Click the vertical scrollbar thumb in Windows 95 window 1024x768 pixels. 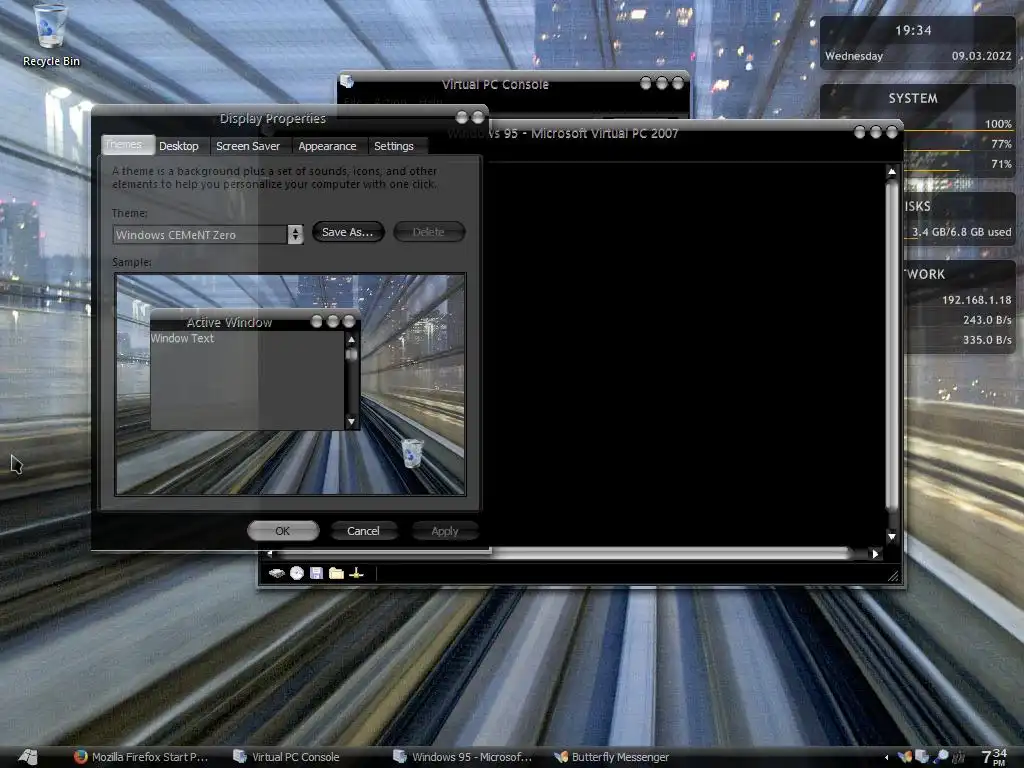click(x=891, y=346)
